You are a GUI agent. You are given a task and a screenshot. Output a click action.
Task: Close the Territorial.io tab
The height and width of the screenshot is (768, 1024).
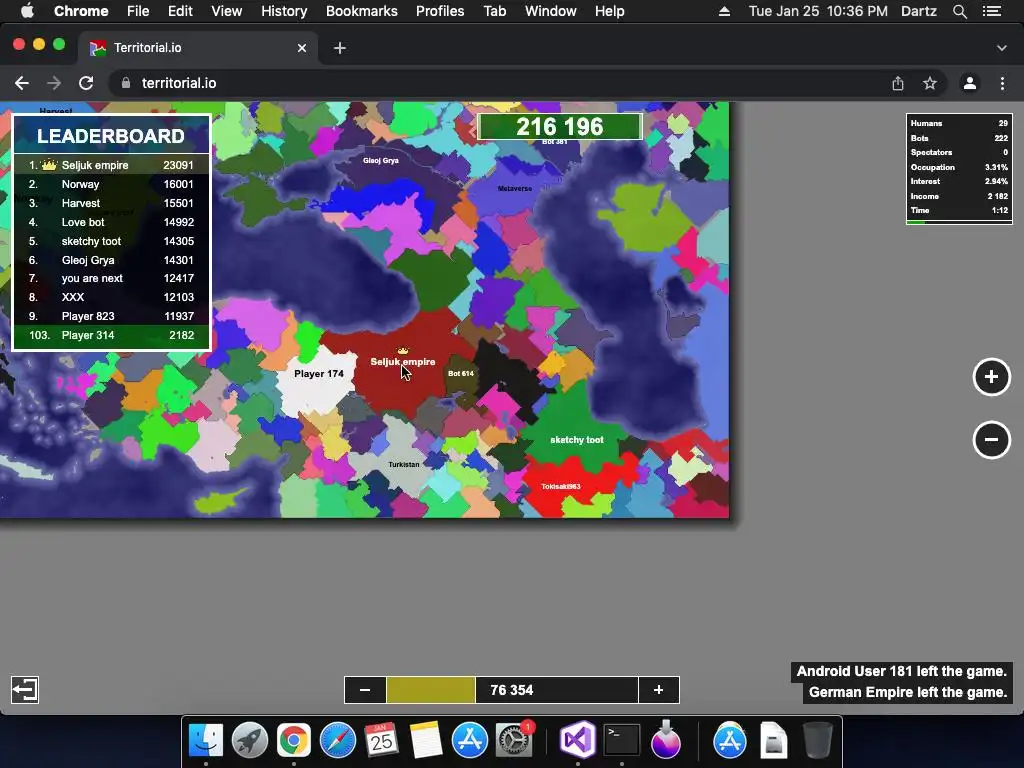(x=302, y=48)
